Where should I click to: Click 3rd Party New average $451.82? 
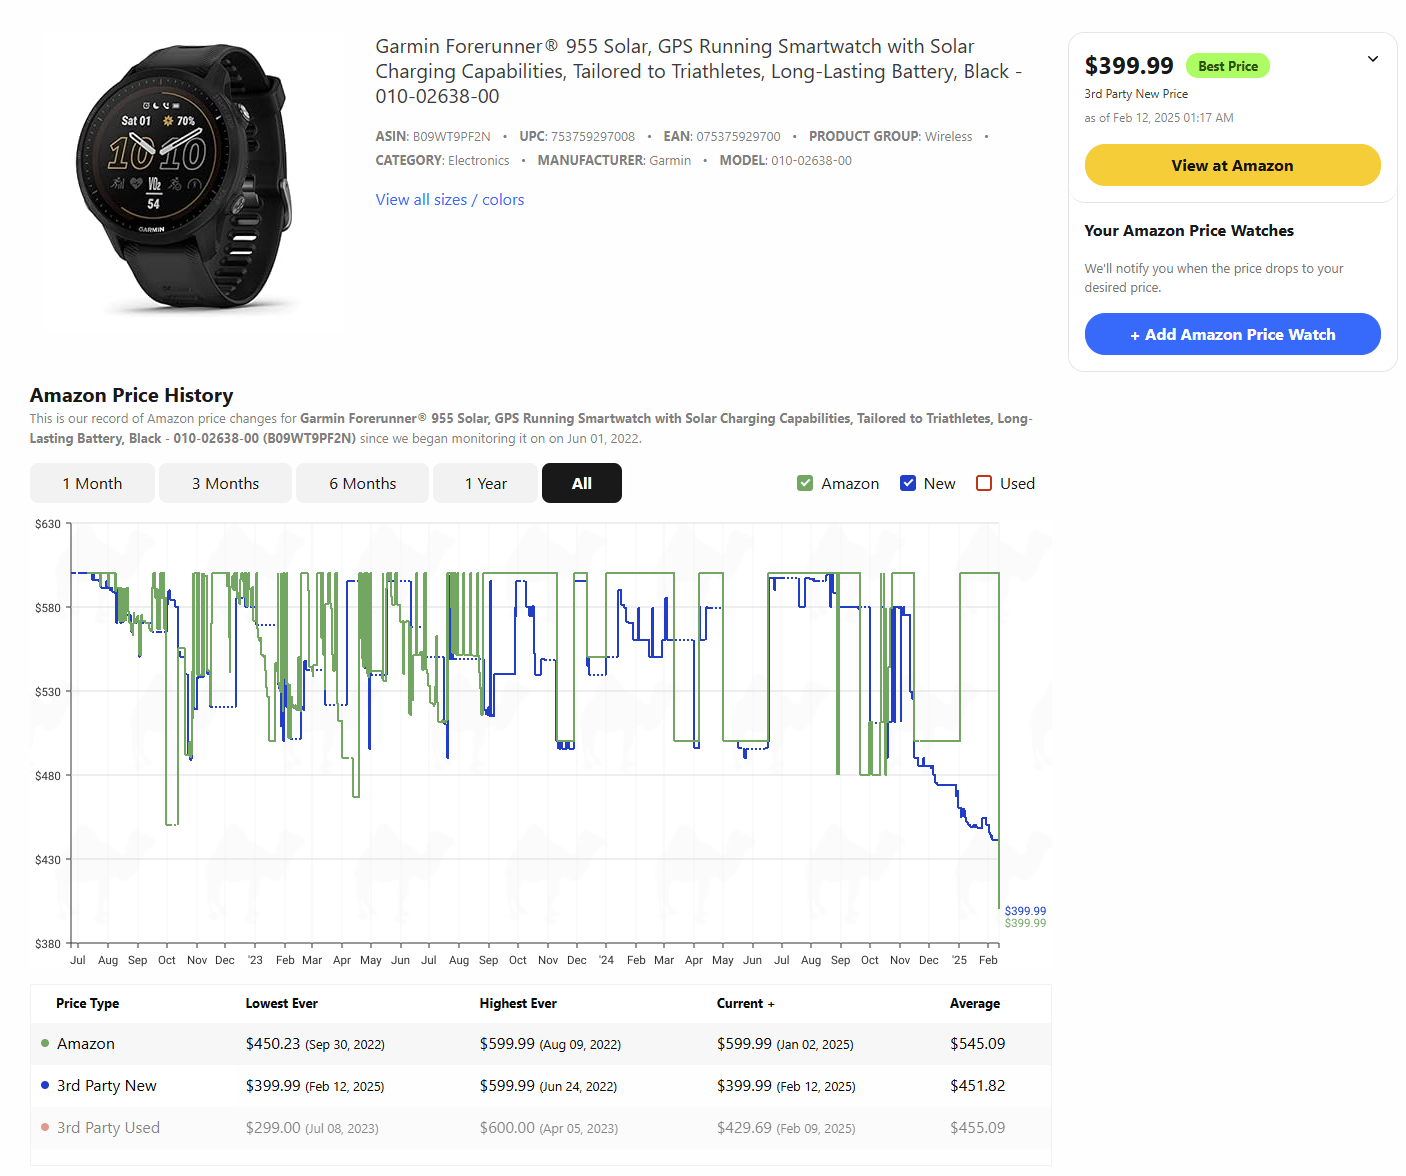(x=977, y=1085)
